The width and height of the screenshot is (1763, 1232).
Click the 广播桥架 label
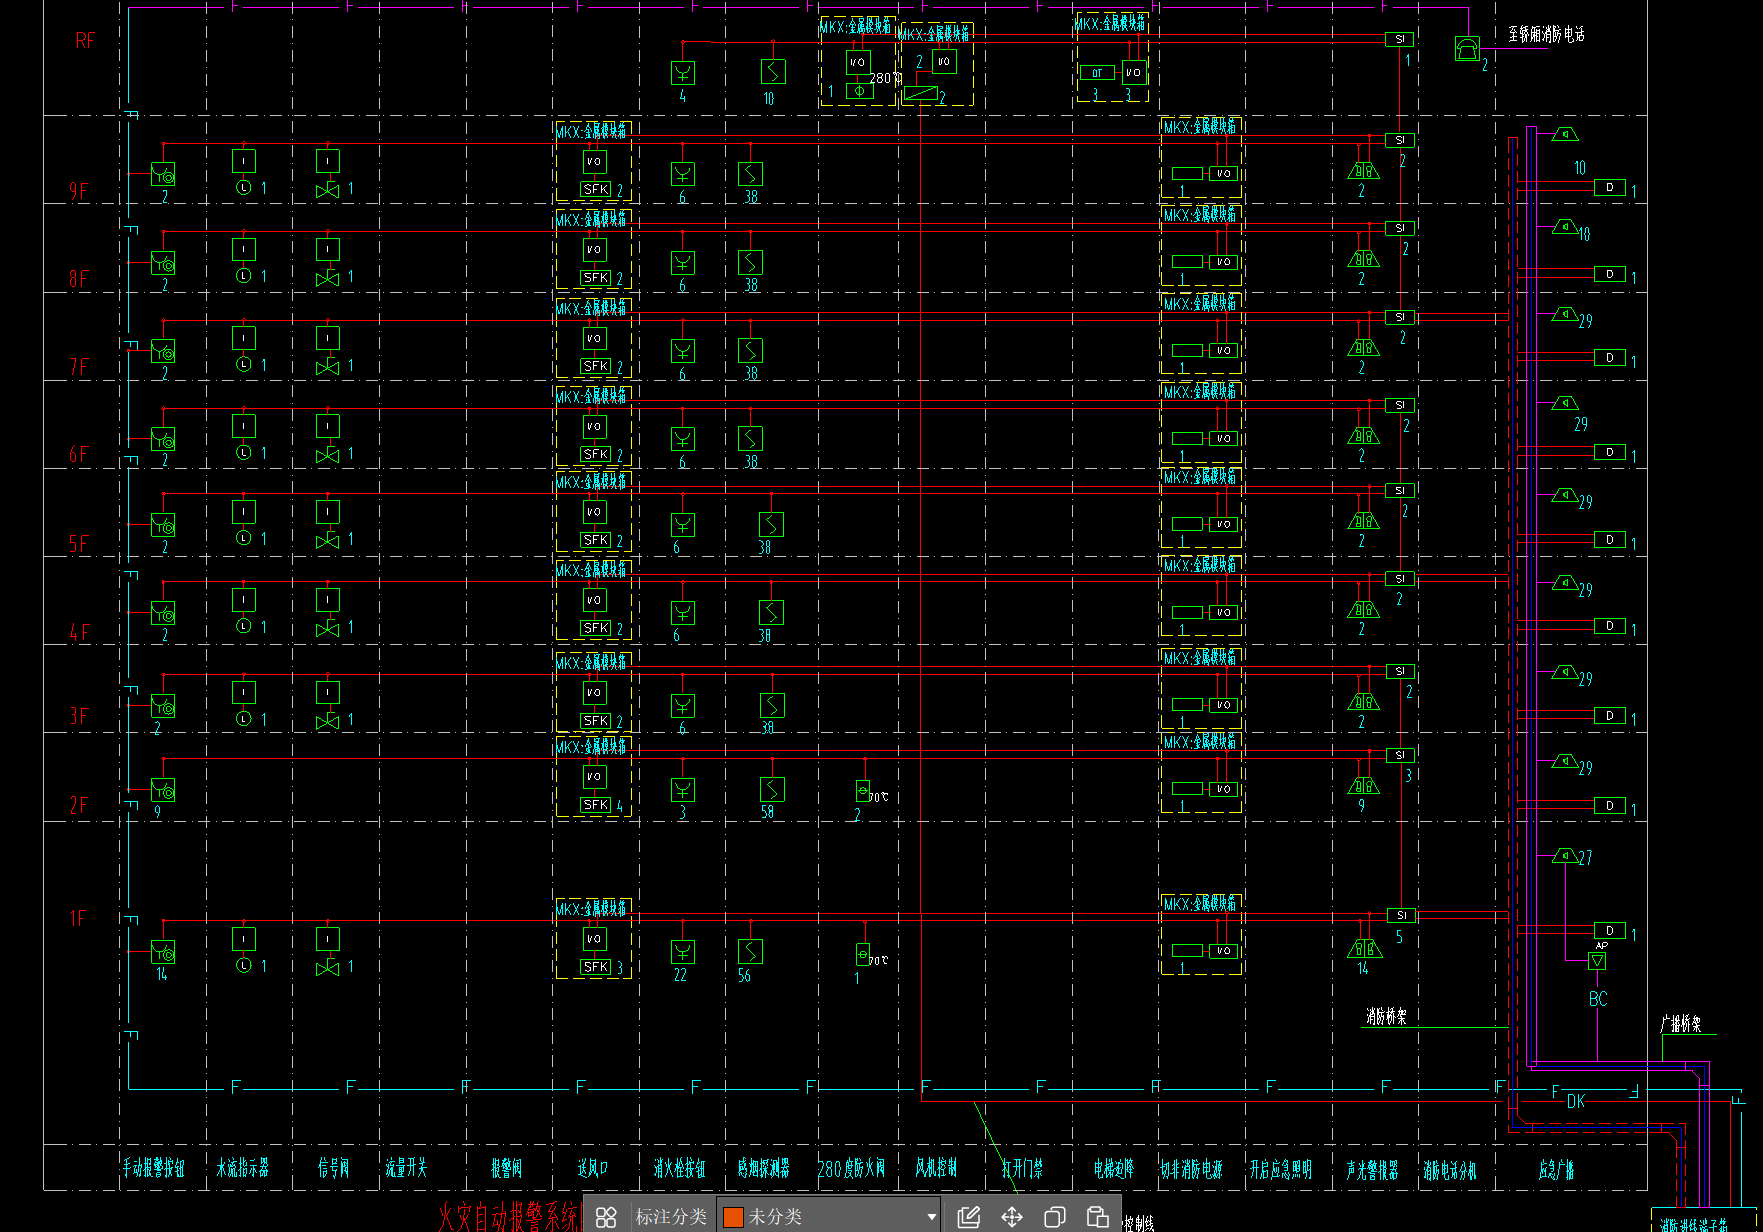click(1681, 1025)
